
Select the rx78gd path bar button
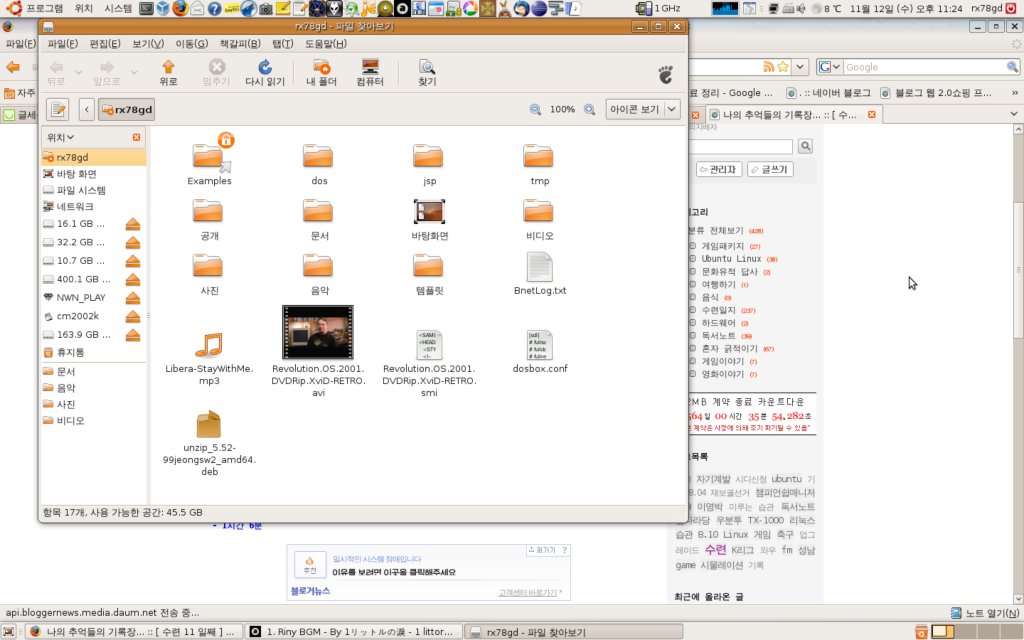pos(127,109)
